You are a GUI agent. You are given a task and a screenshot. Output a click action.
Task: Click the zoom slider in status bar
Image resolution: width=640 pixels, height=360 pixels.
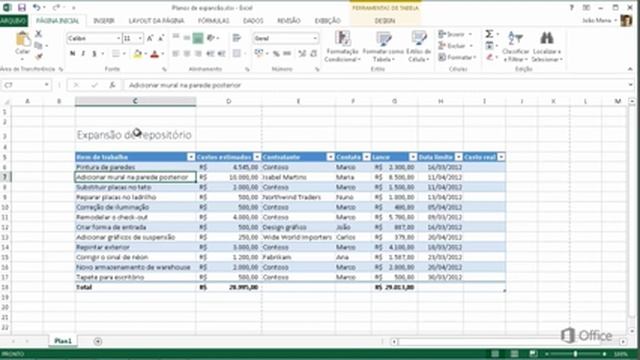575,354
